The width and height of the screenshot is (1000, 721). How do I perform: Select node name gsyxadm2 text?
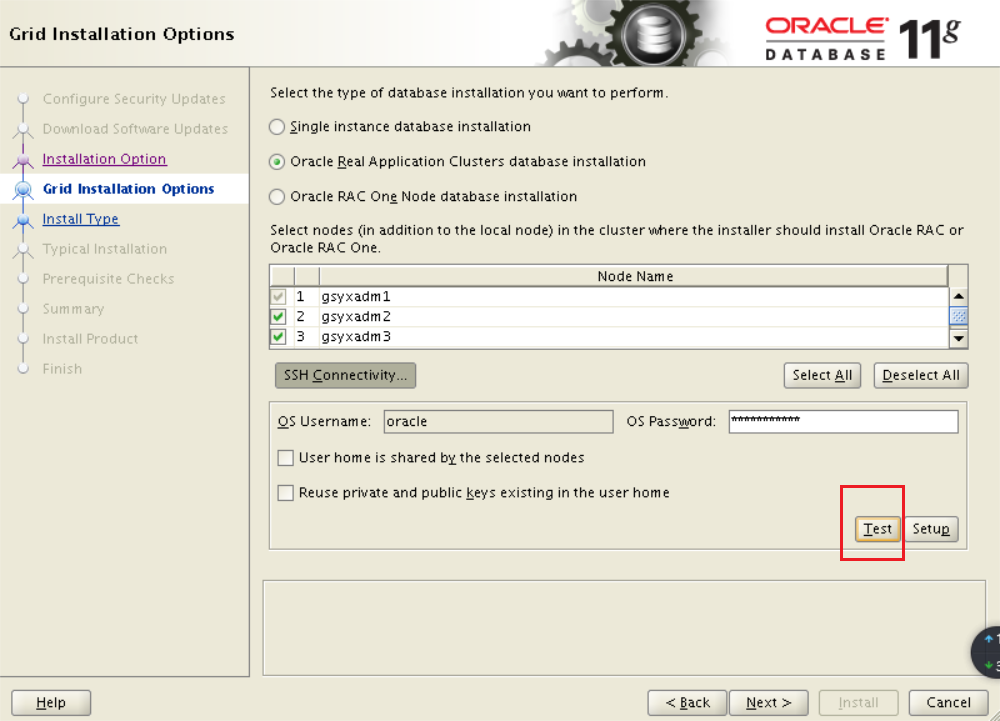356,317
